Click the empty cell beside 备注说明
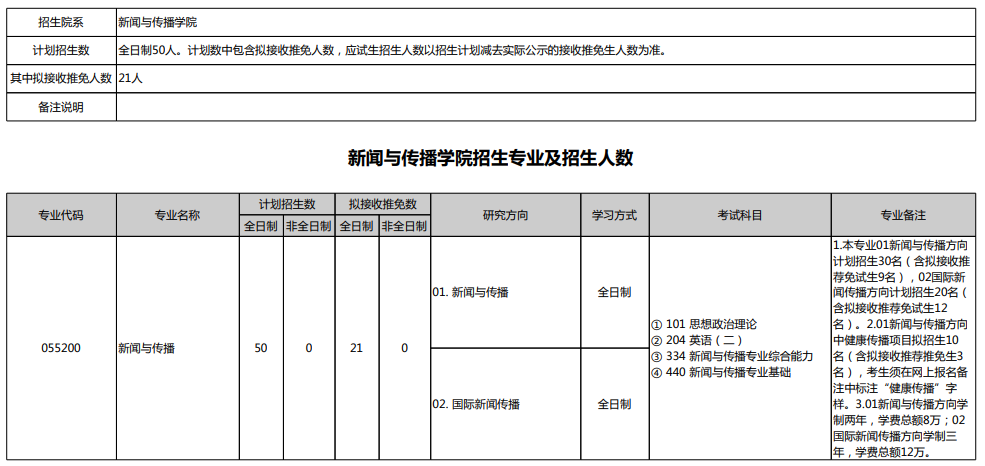 (545, 107)
